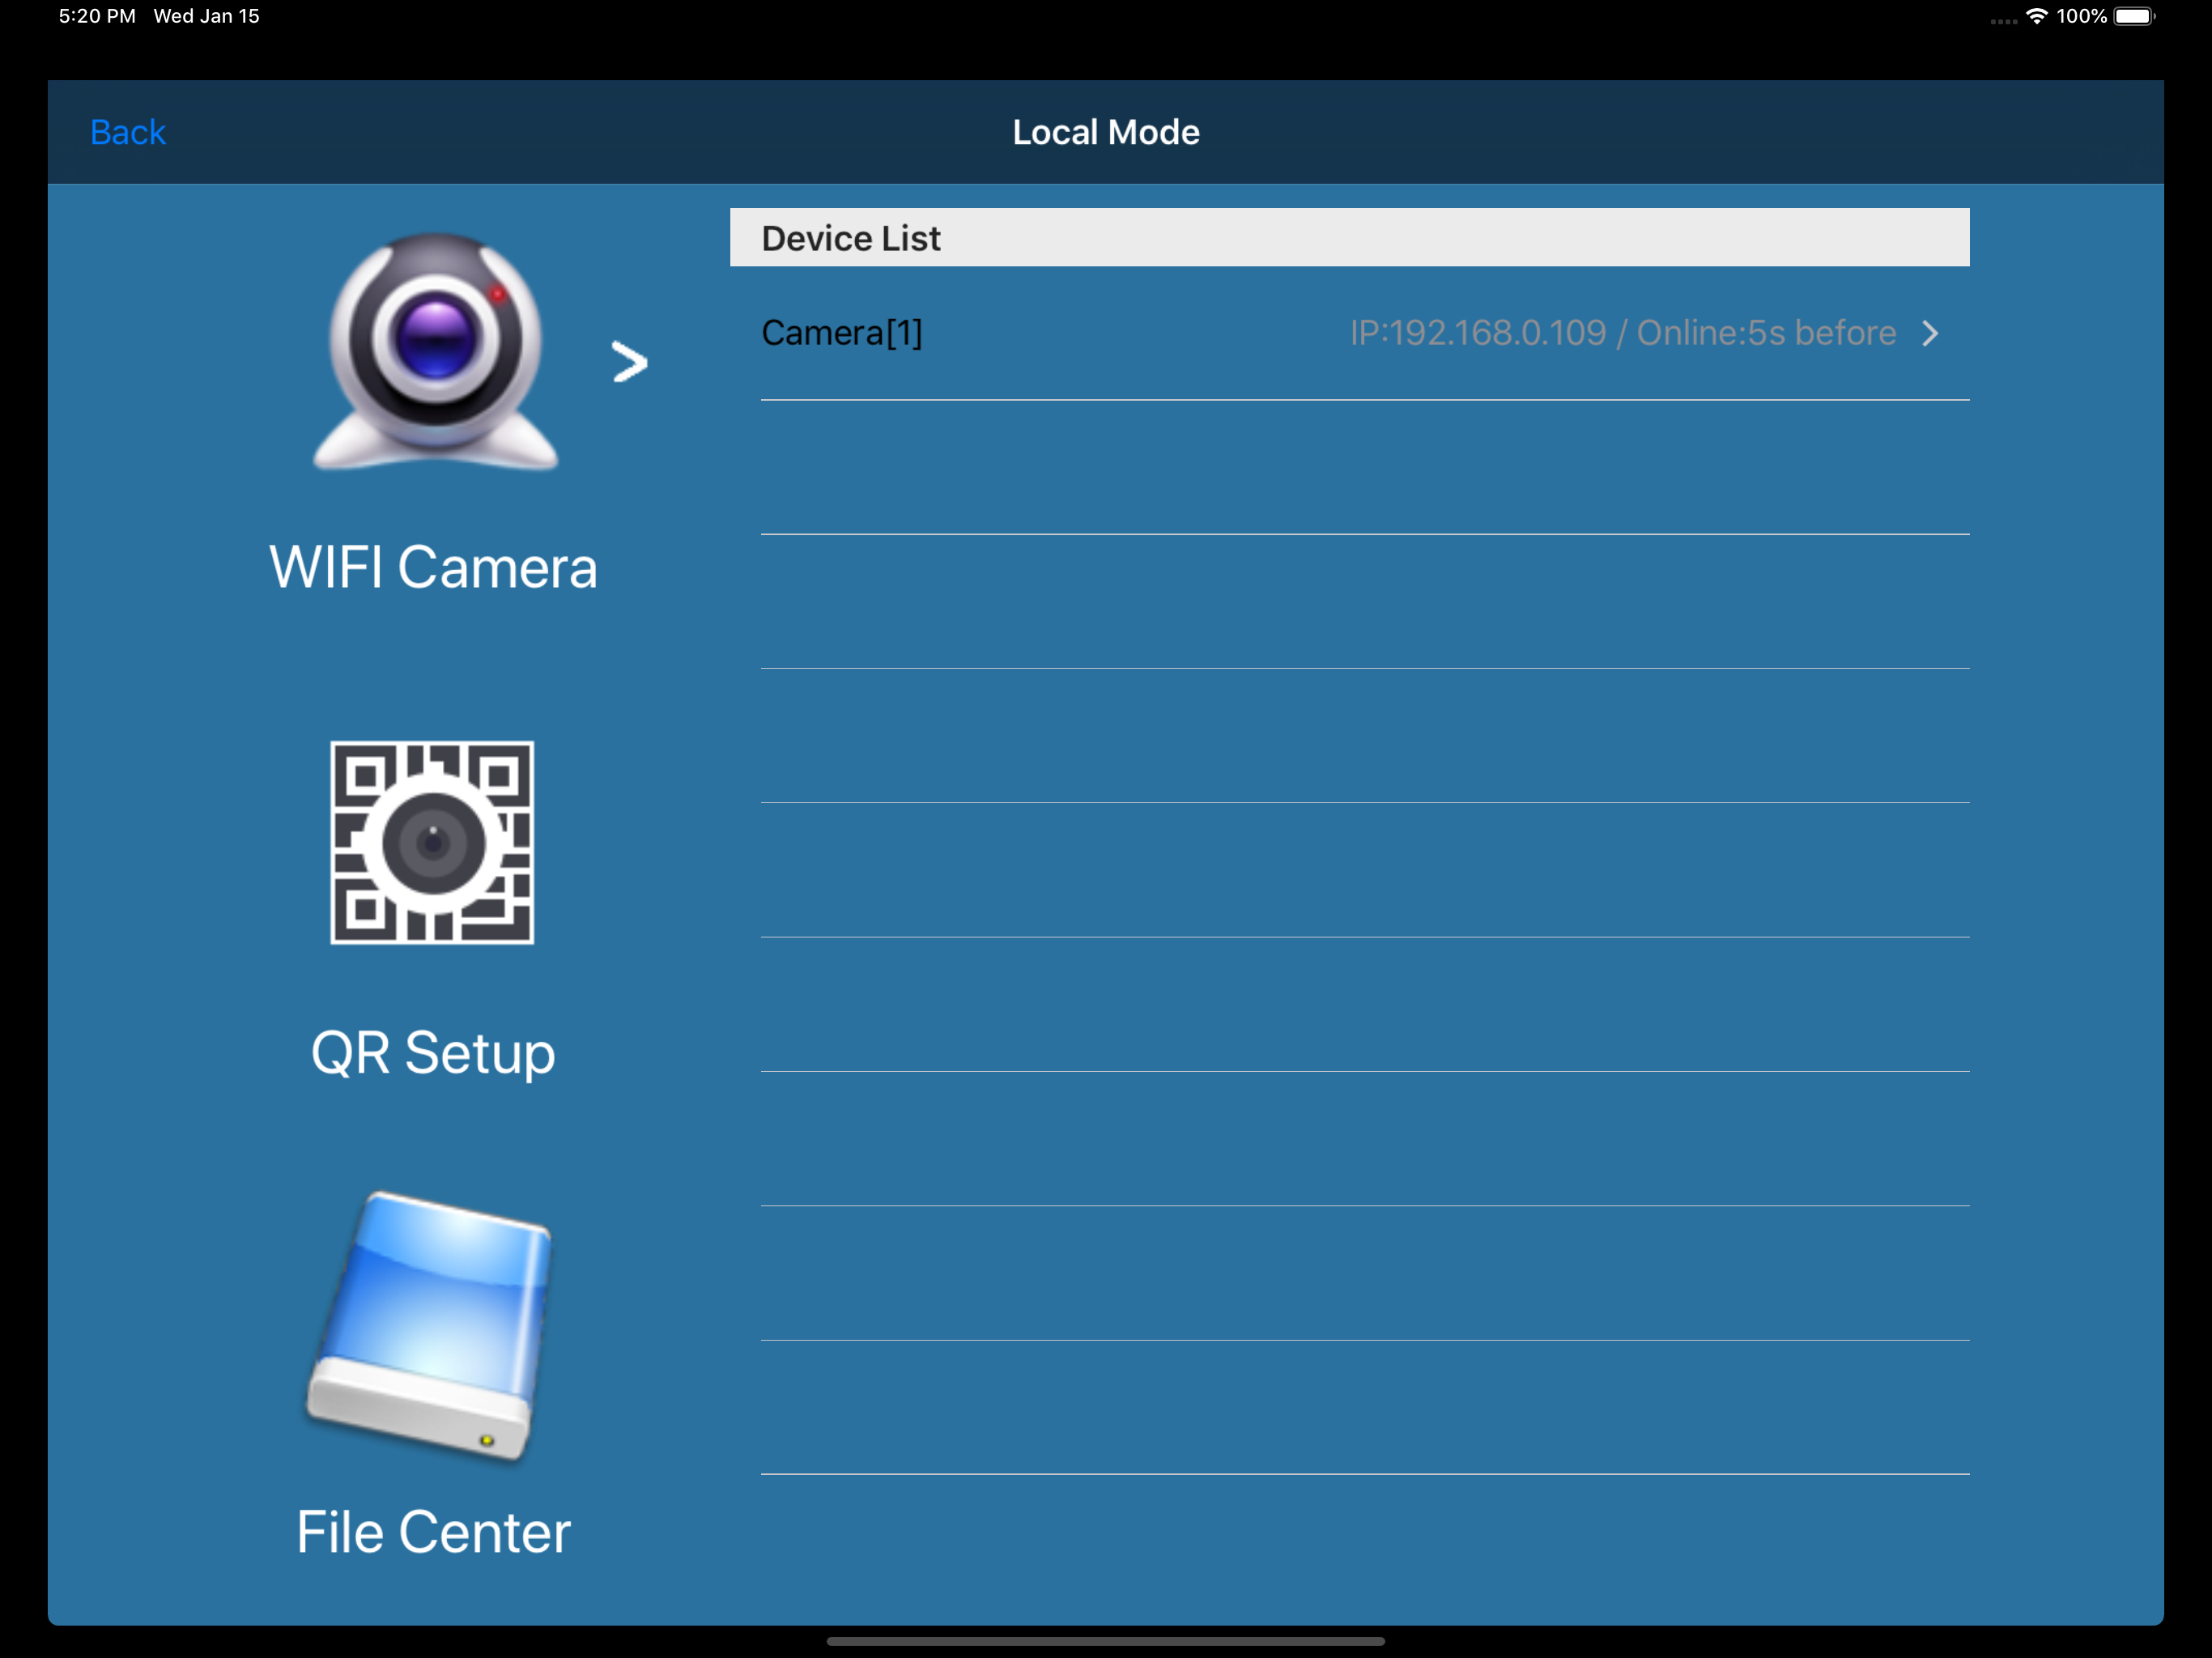
Task: Select the File Center label
Action: [433, 1532]
